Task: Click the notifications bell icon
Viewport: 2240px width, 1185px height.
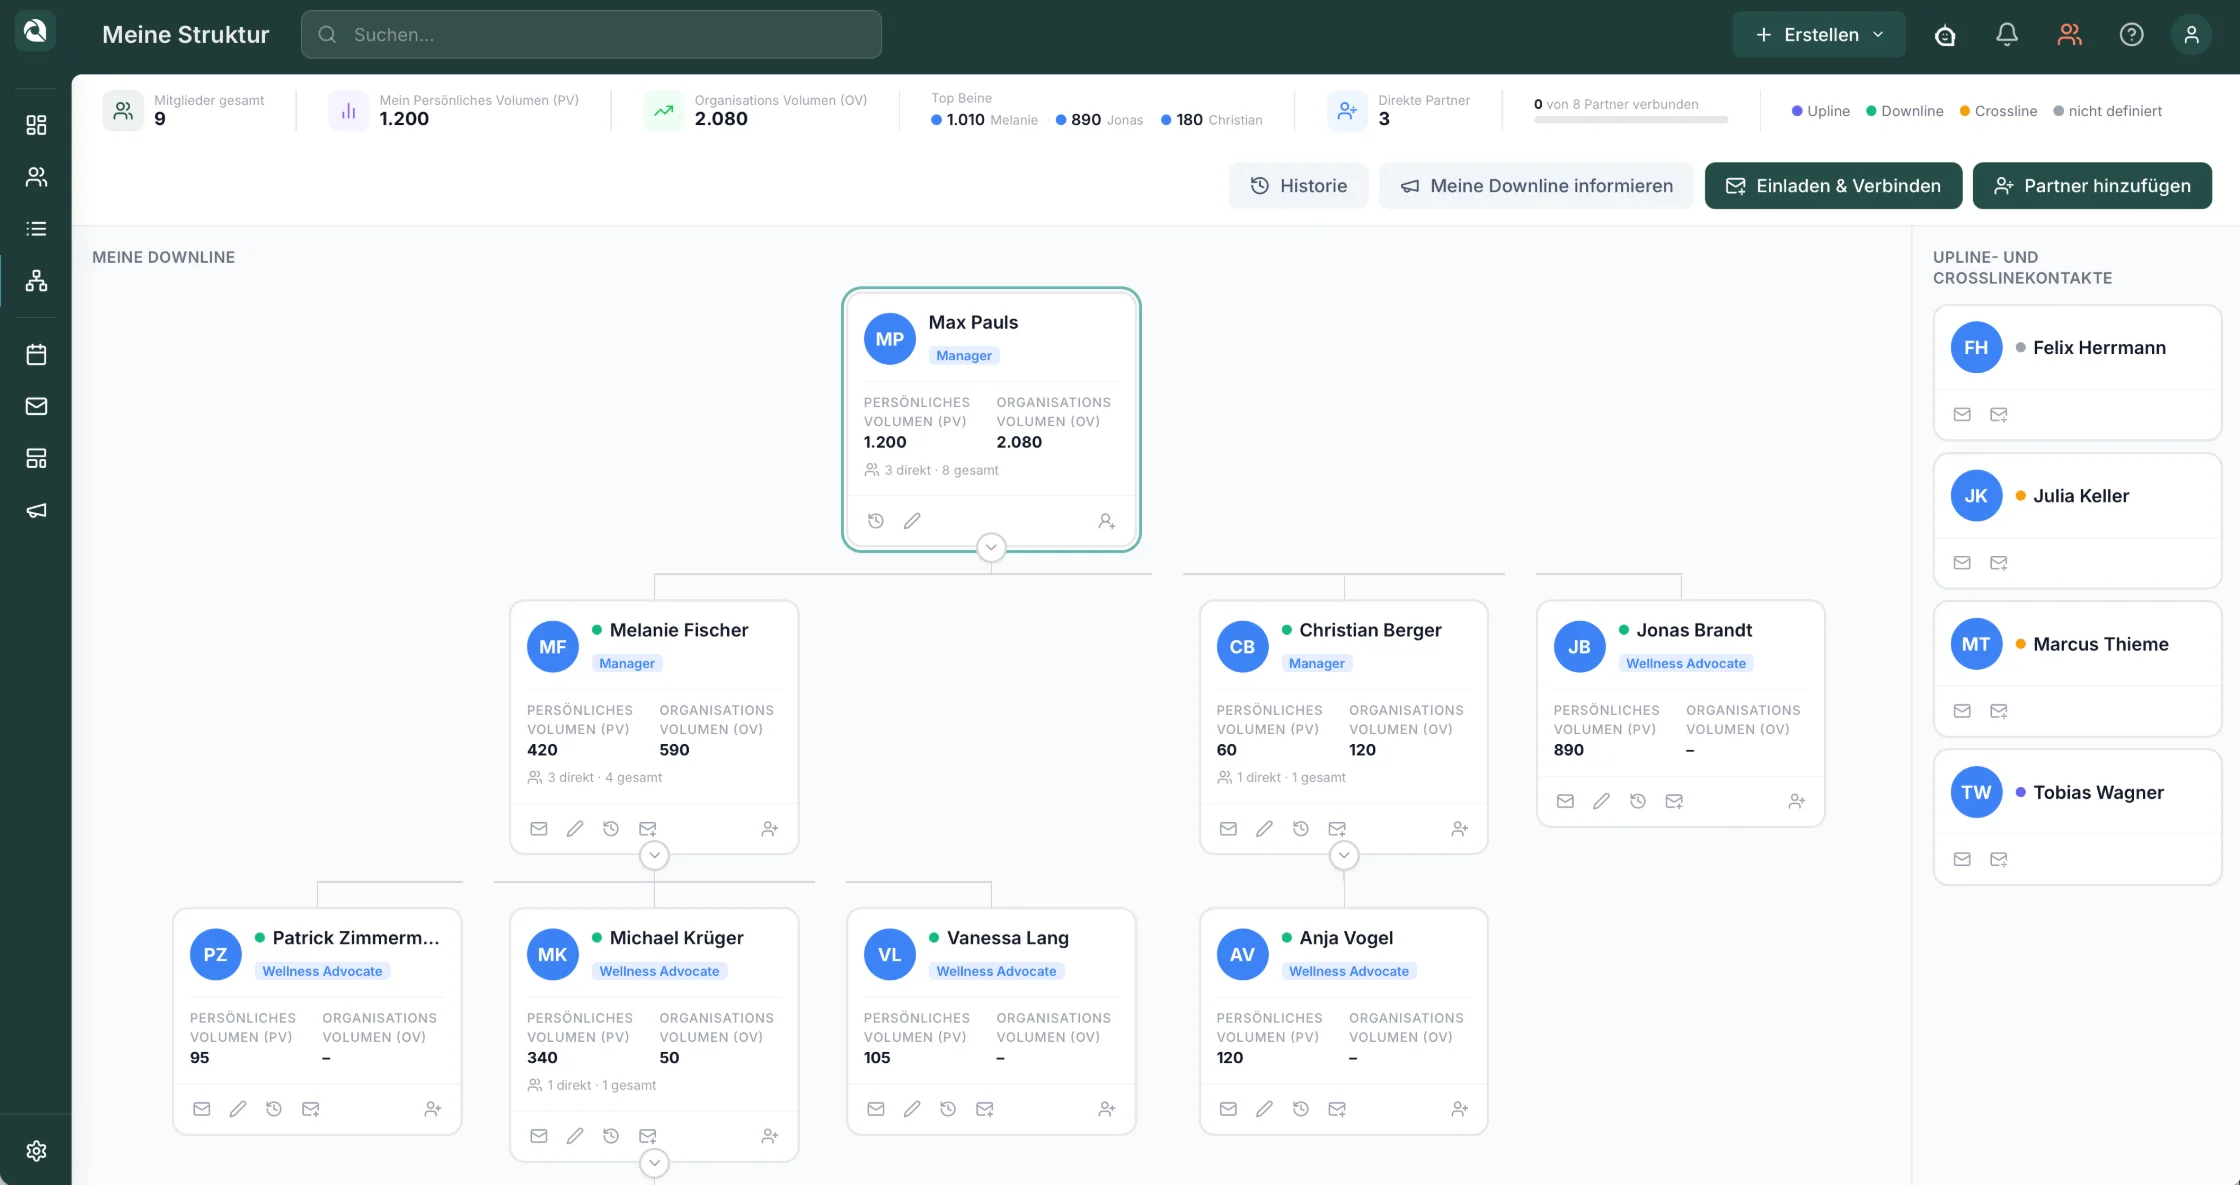Action: pyautogui.click(x=2007, y=34)
